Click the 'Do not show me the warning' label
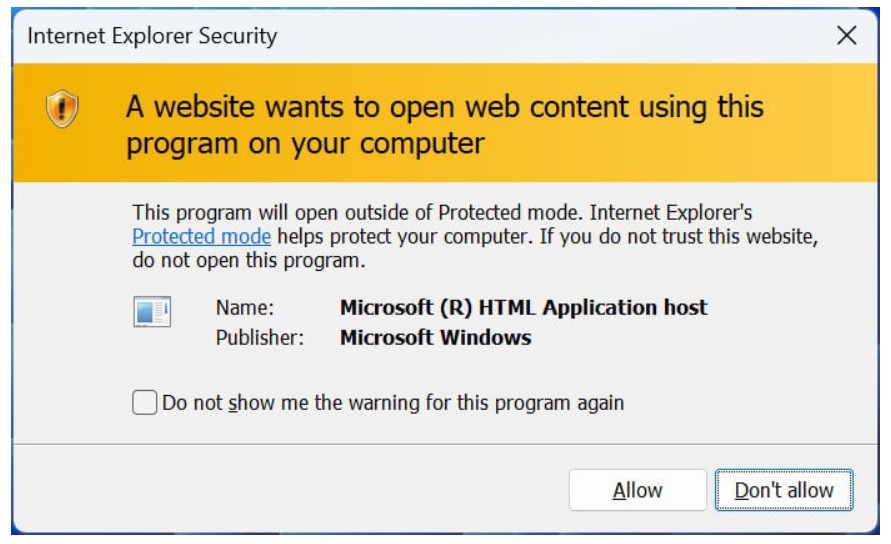The image size is (891, 544). pos(393,403)
